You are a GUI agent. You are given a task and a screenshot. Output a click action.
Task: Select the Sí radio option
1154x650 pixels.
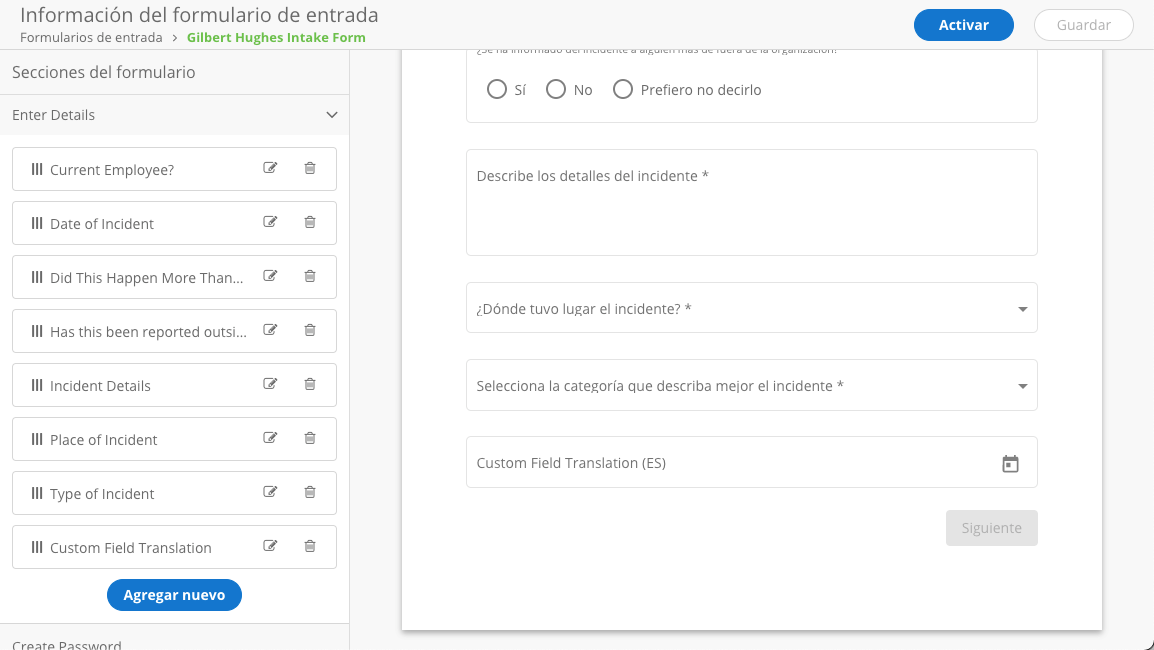point(497,89)
